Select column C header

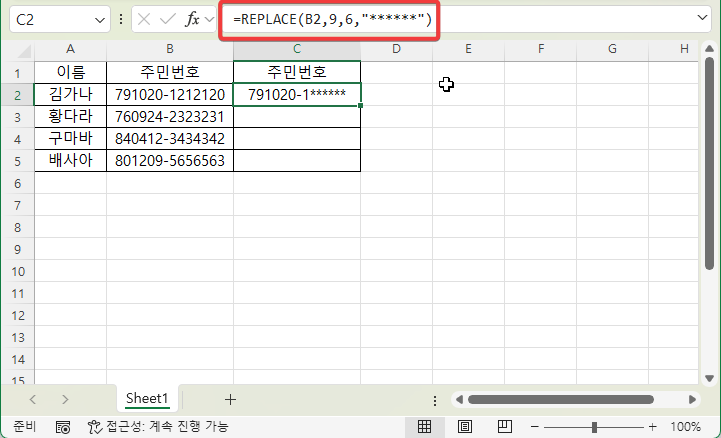point(297,49)
